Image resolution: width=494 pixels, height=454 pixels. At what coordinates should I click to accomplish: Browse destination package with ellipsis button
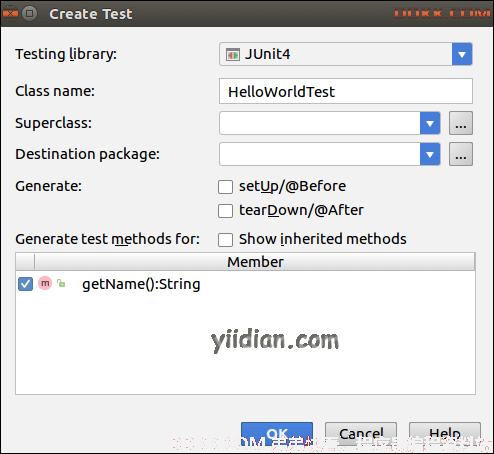(461, 154)
